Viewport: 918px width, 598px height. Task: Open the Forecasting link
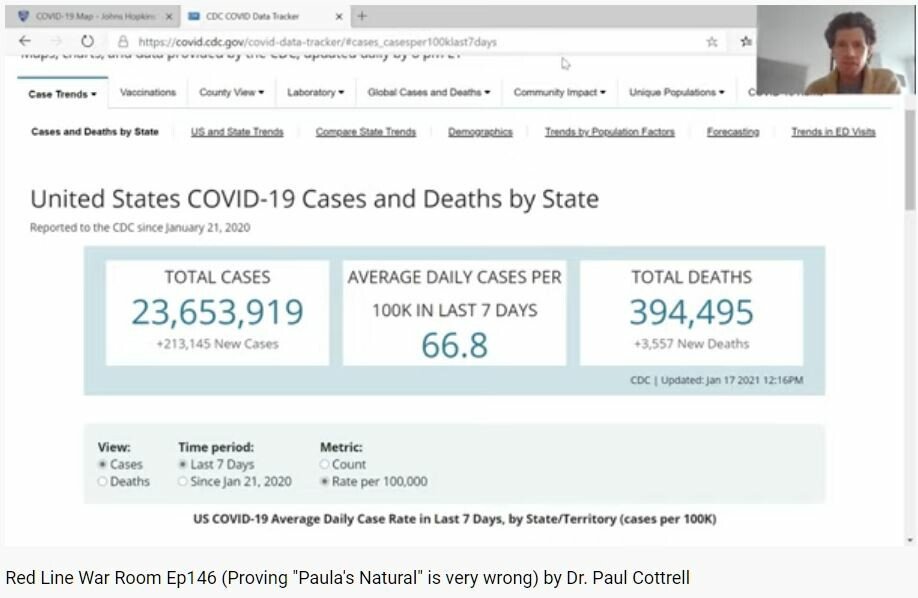[x=733, y=132]
